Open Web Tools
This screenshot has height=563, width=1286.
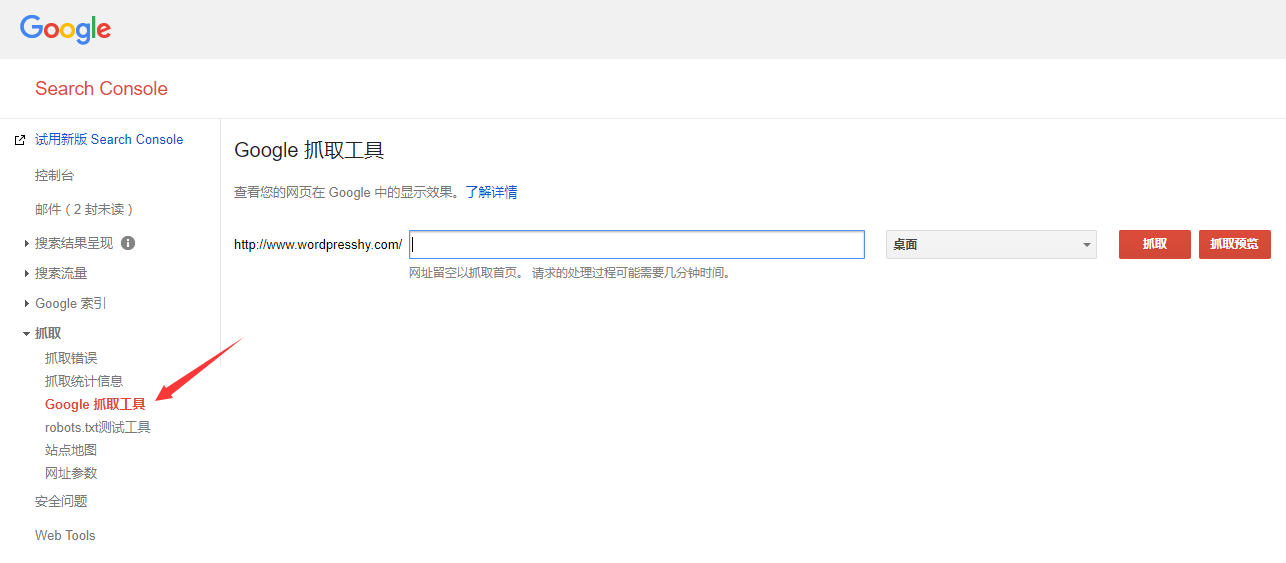[x=65, y=535]
